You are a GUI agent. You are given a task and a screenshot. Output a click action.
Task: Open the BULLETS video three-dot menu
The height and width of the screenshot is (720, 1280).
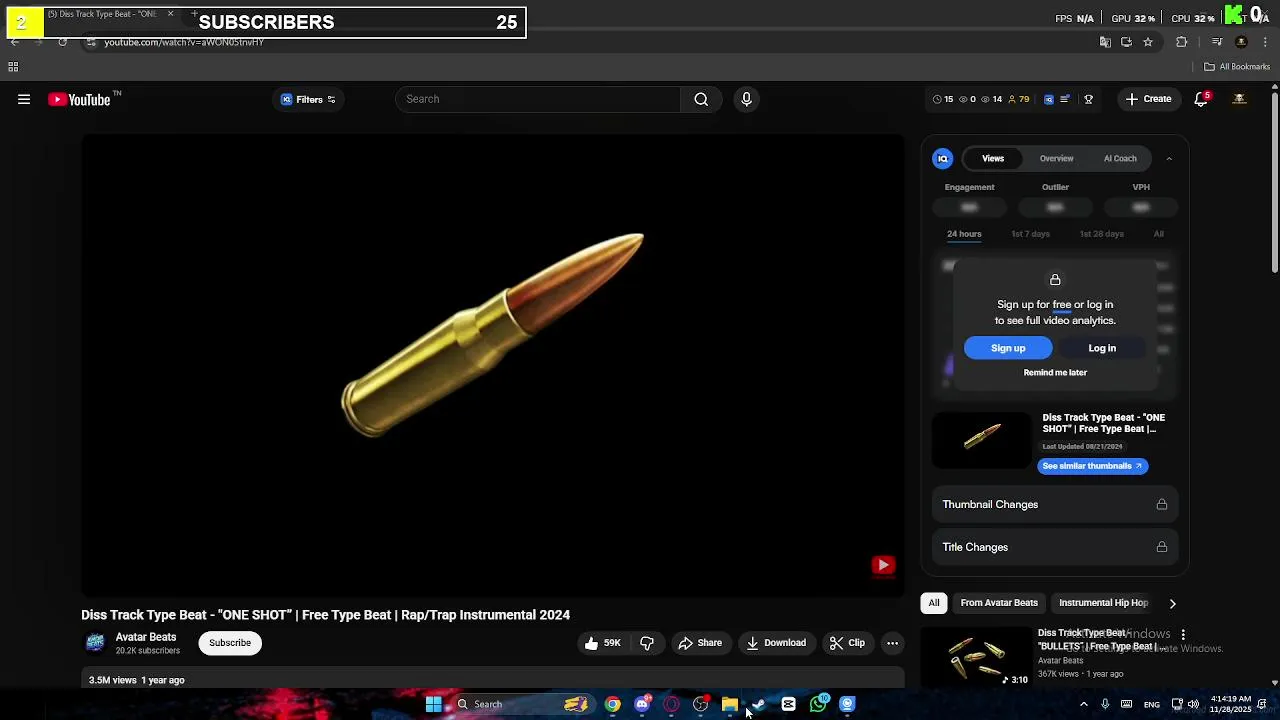coord(1183,635)
